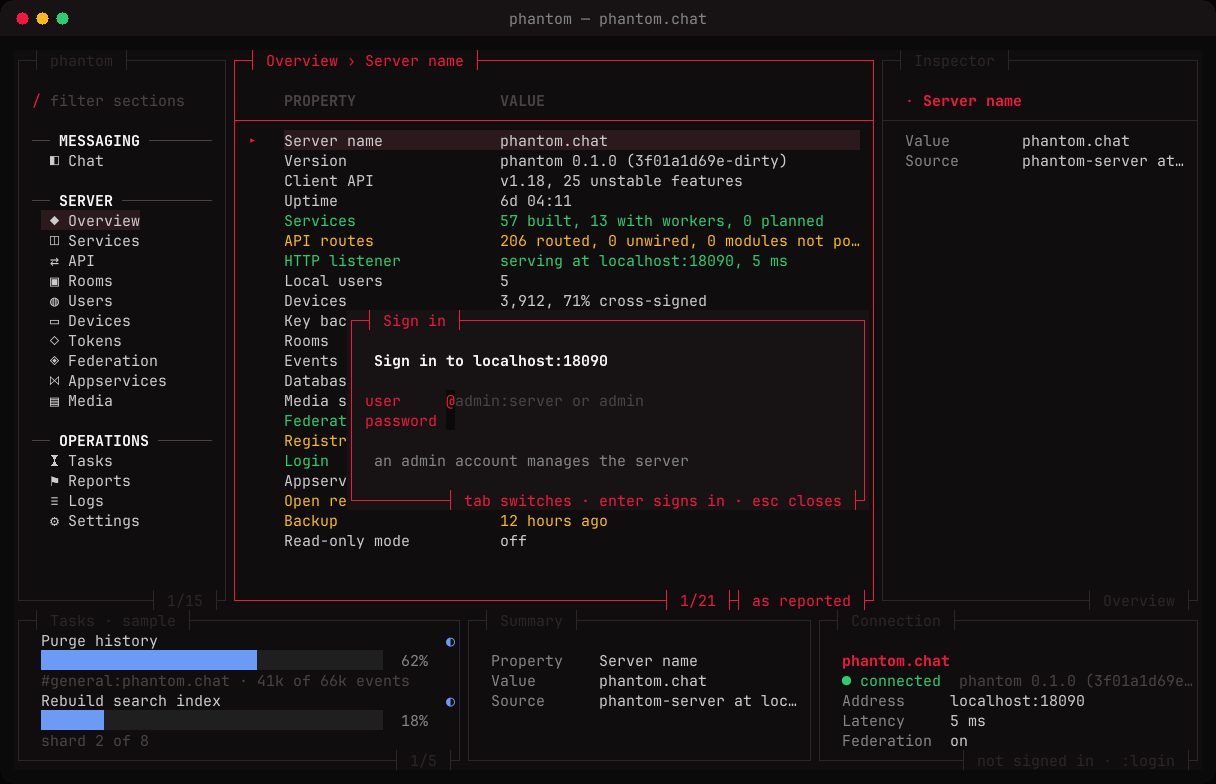1216x784 pixels.
Task: Click the Federation on value
Action: click(959, 741)
